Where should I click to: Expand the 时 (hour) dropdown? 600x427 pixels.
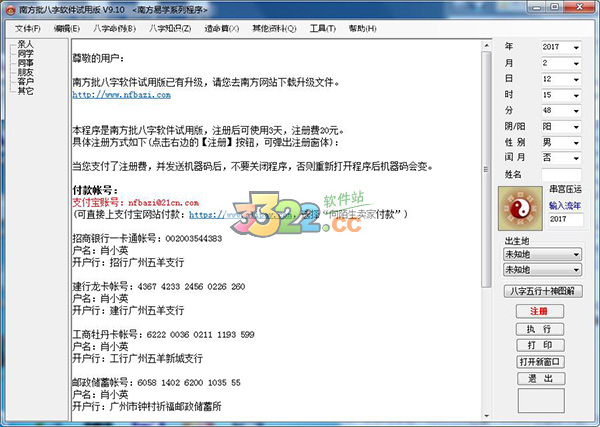(576, 95)
